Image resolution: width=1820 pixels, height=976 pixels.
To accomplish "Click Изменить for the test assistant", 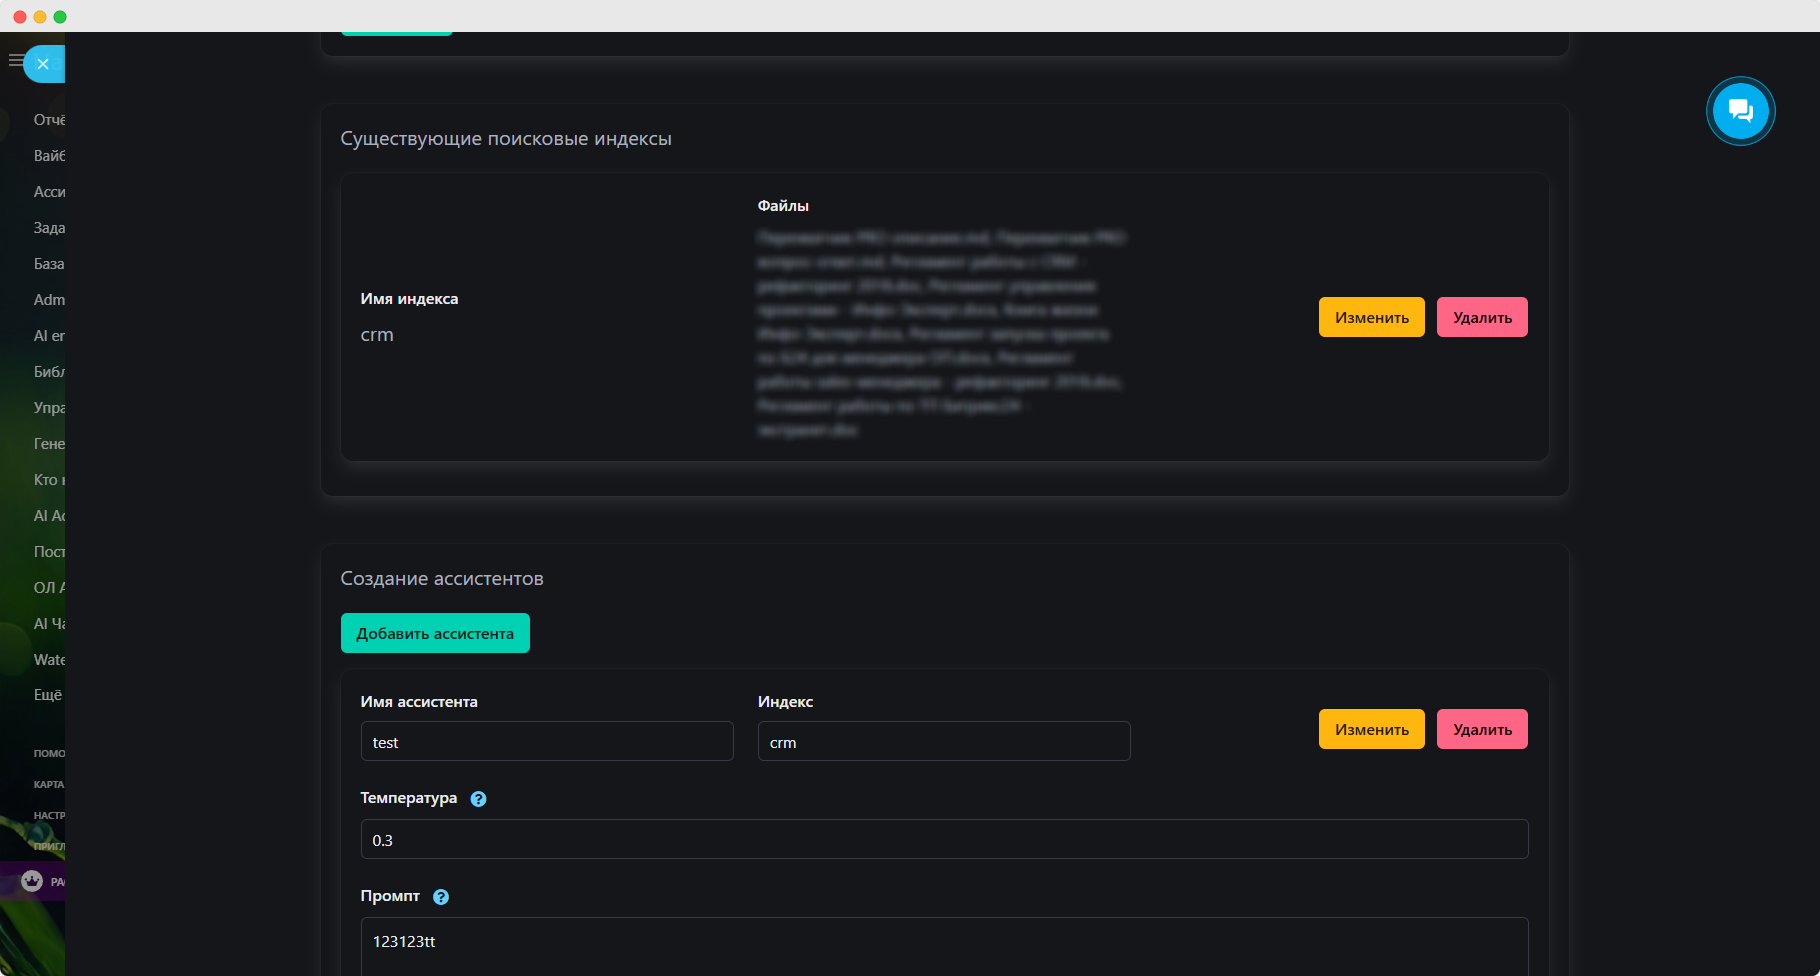I will point(1371,729).
